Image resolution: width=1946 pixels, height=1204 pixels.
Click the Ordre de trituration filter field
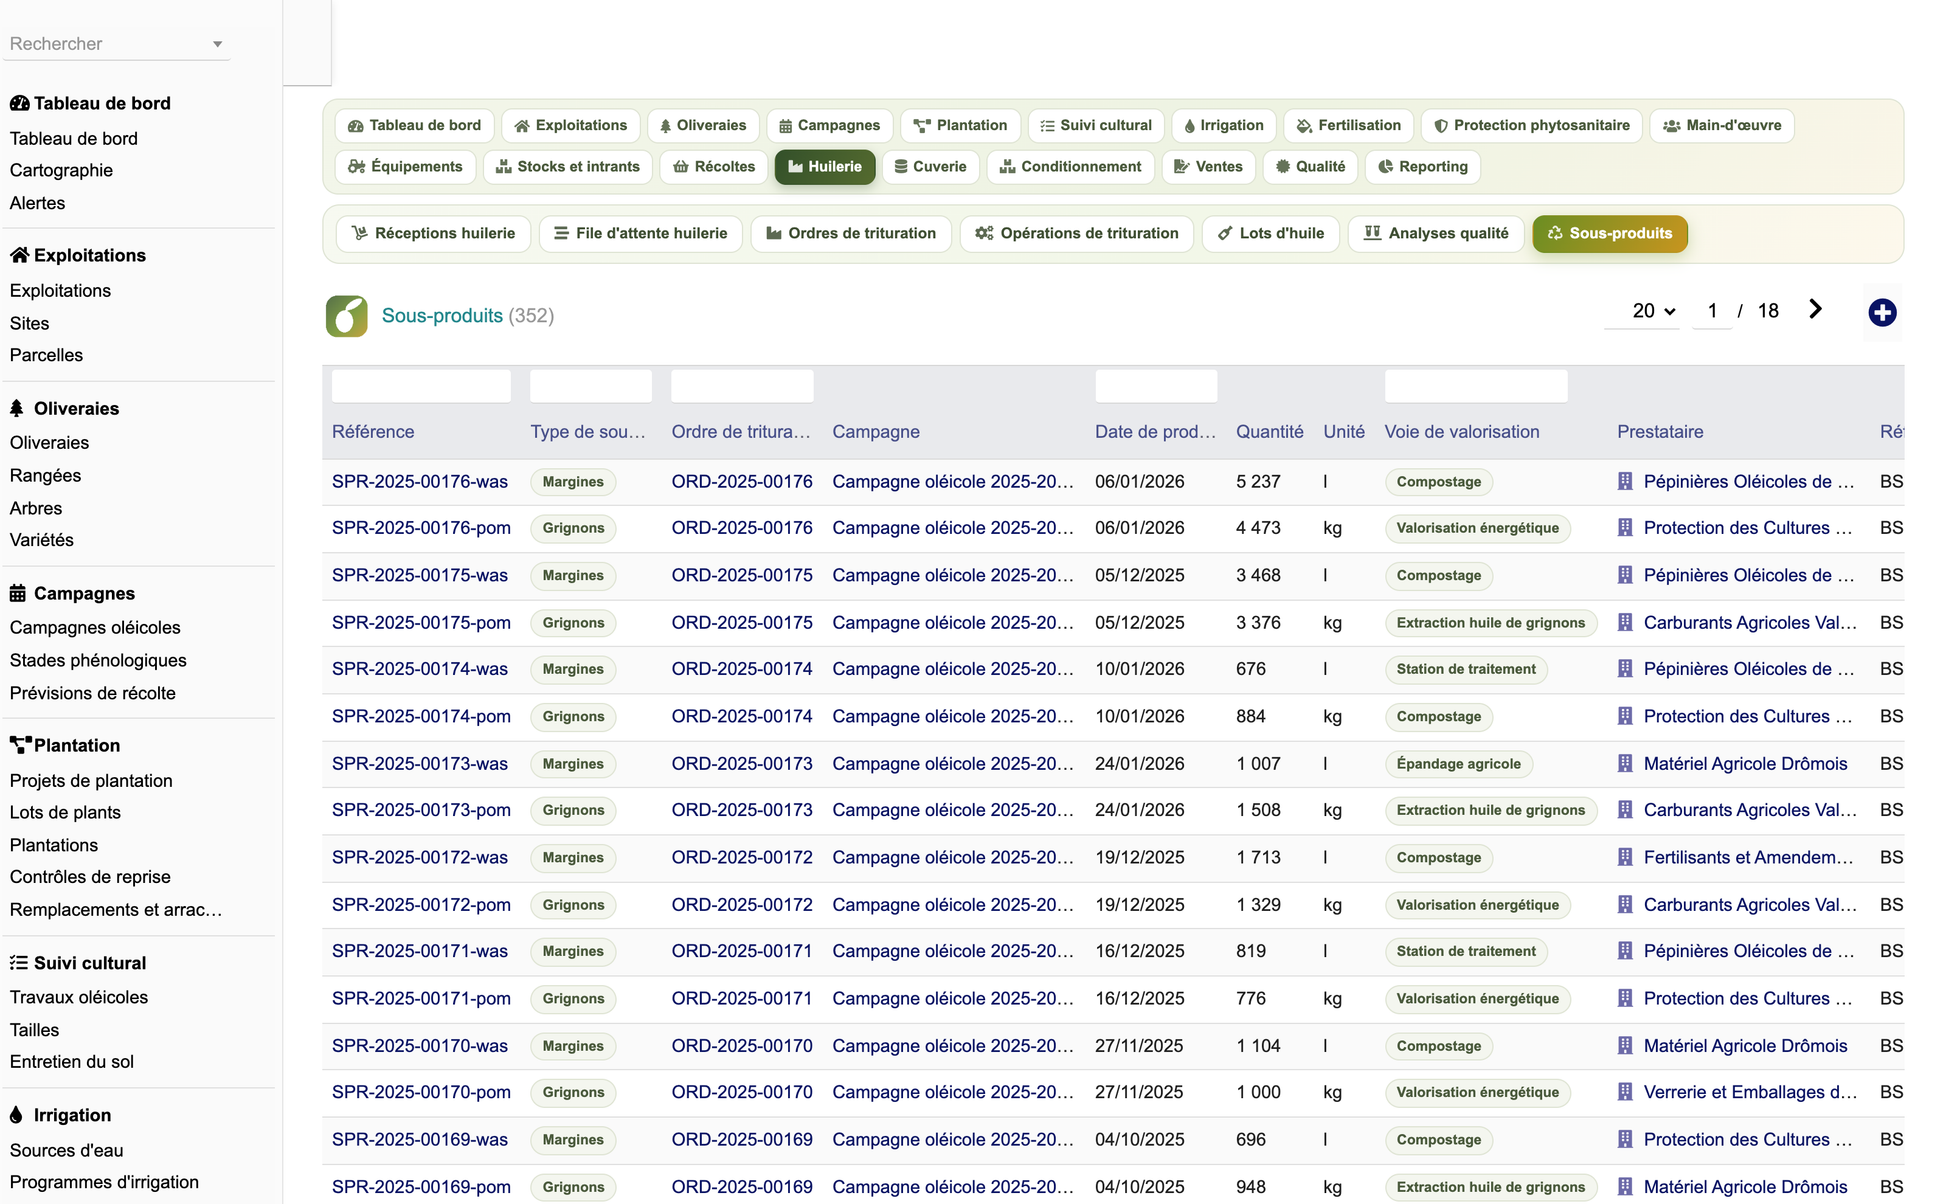[742, 386]
